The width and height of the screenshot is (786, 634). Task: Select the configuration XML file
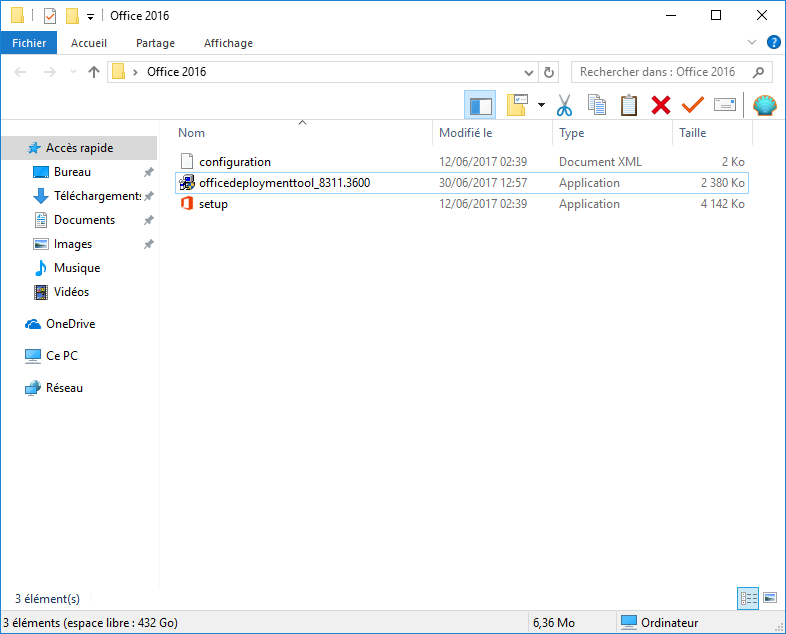(462, 162)
